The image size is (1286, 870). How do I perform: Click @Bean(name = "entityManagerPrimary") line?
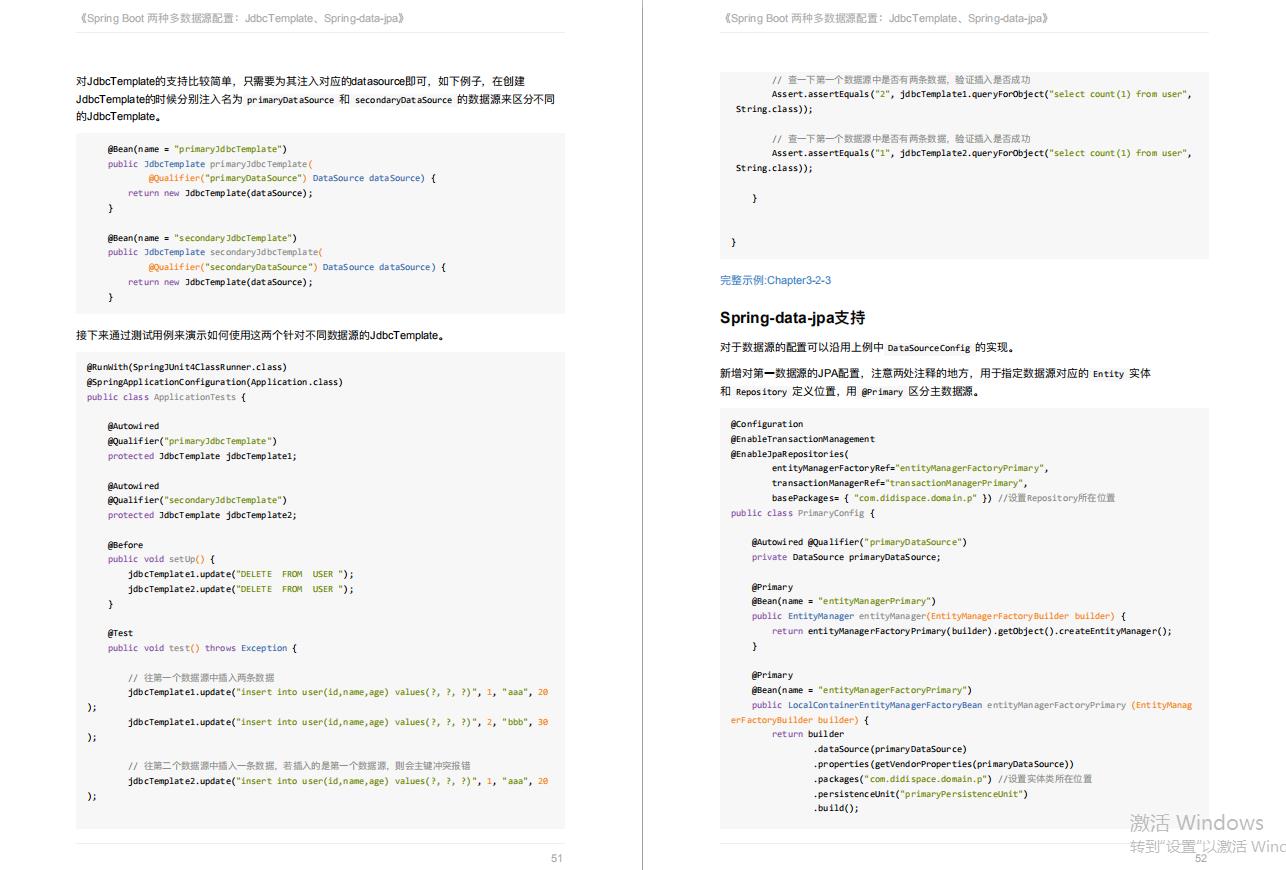coord(844,601)
